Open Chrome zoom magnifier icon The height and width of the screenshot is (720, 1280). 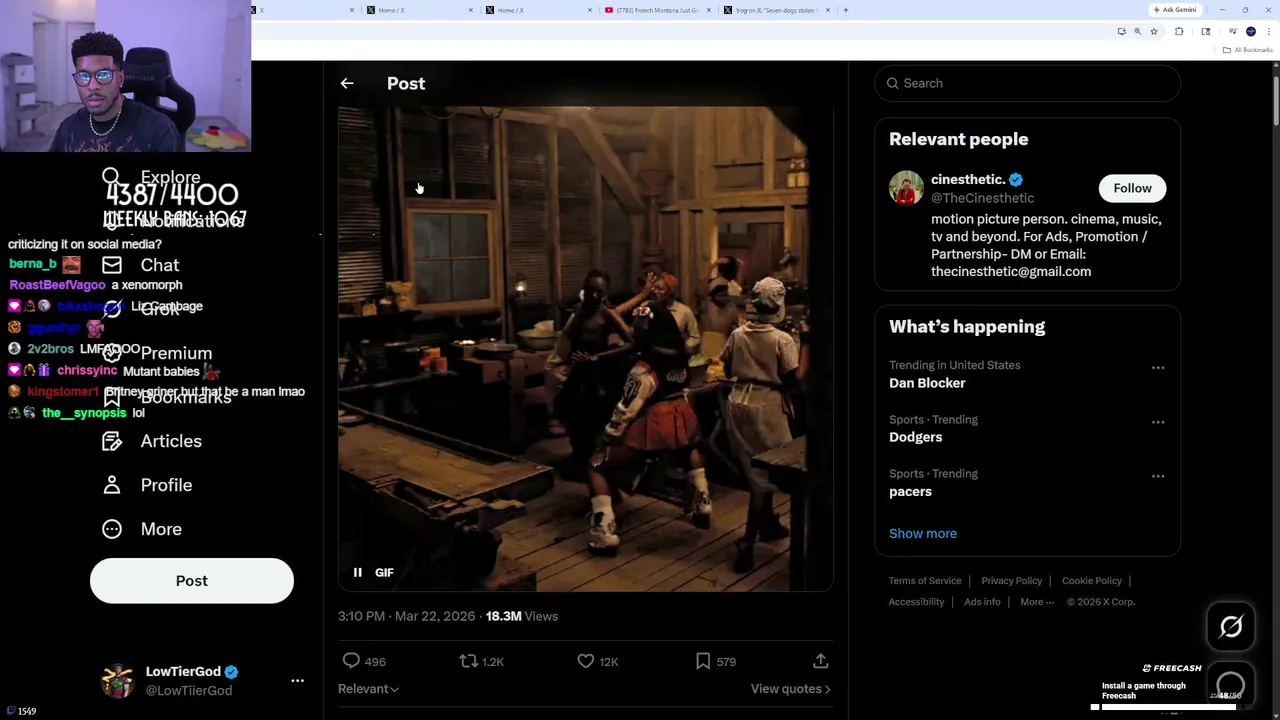[x=1137, y=32]
